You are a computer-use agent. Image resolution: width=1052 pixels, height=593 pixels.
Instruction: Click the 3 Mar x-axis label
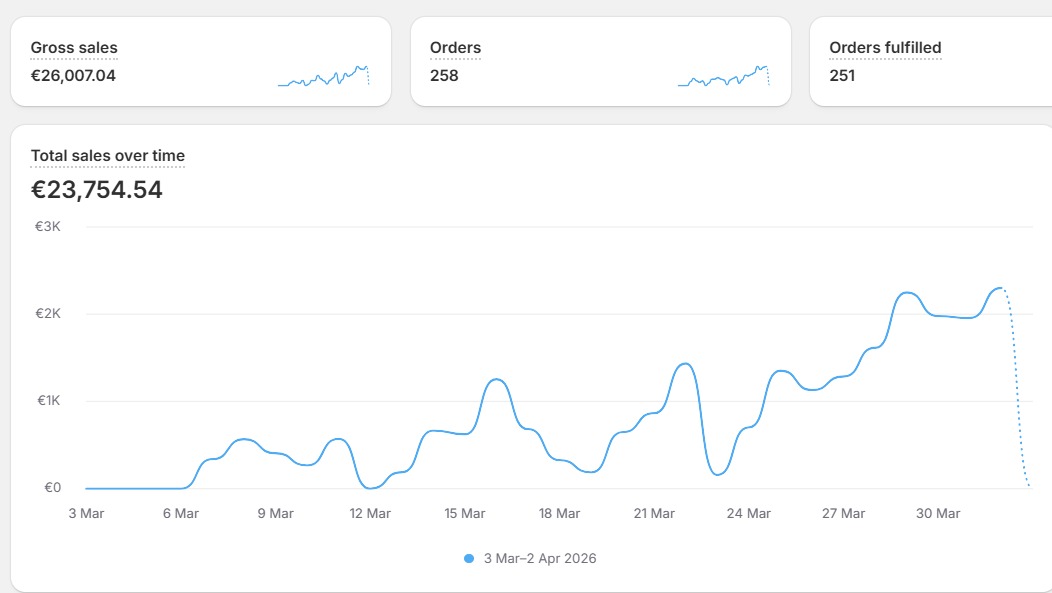click(x=86, y=513)
